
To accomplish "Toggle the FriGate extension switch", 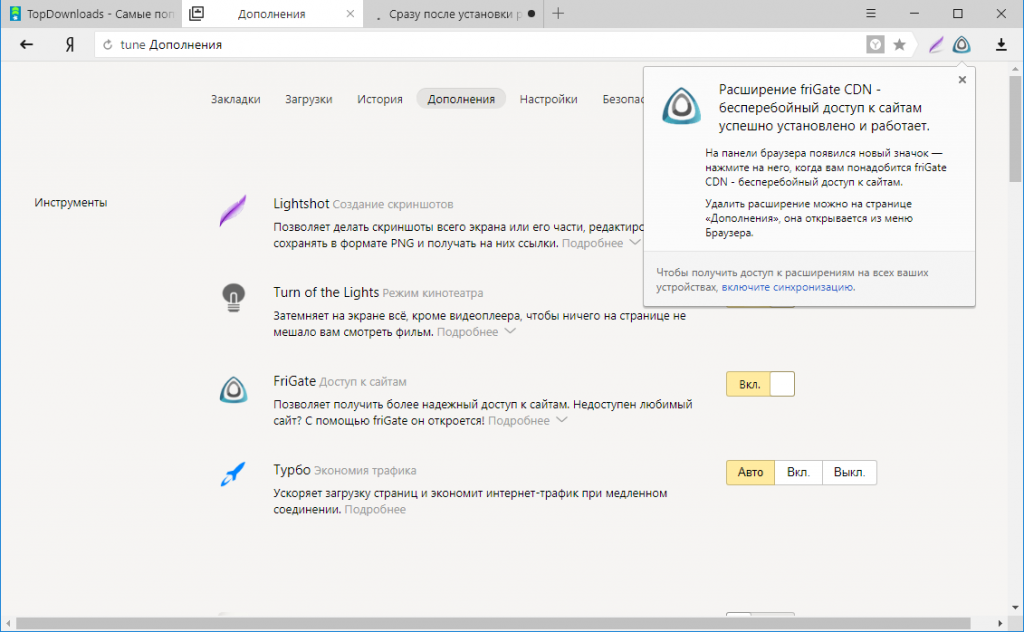I will pos(760,384).
